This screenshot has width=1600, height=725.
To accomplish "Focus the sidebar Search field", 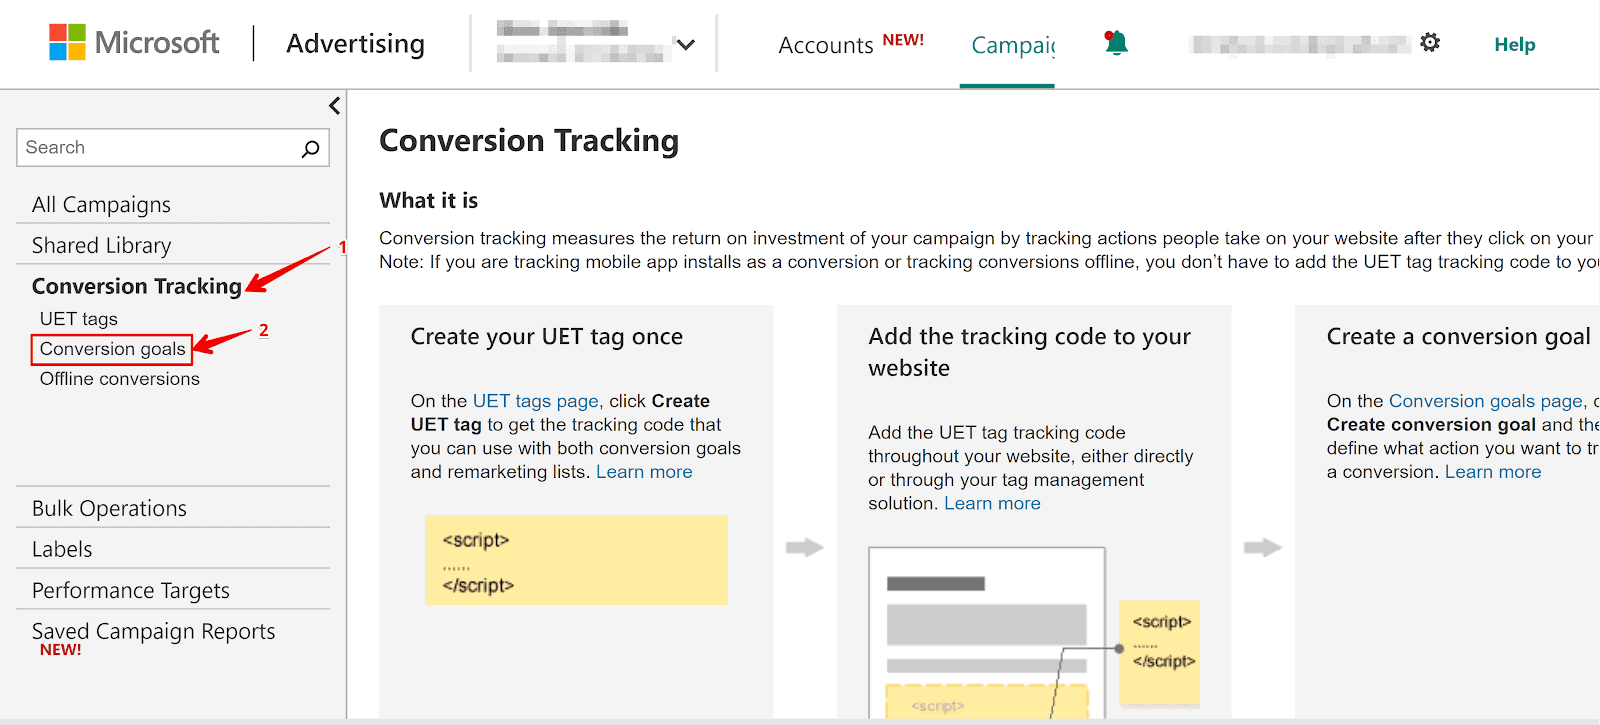I will (x=173, y=148).
